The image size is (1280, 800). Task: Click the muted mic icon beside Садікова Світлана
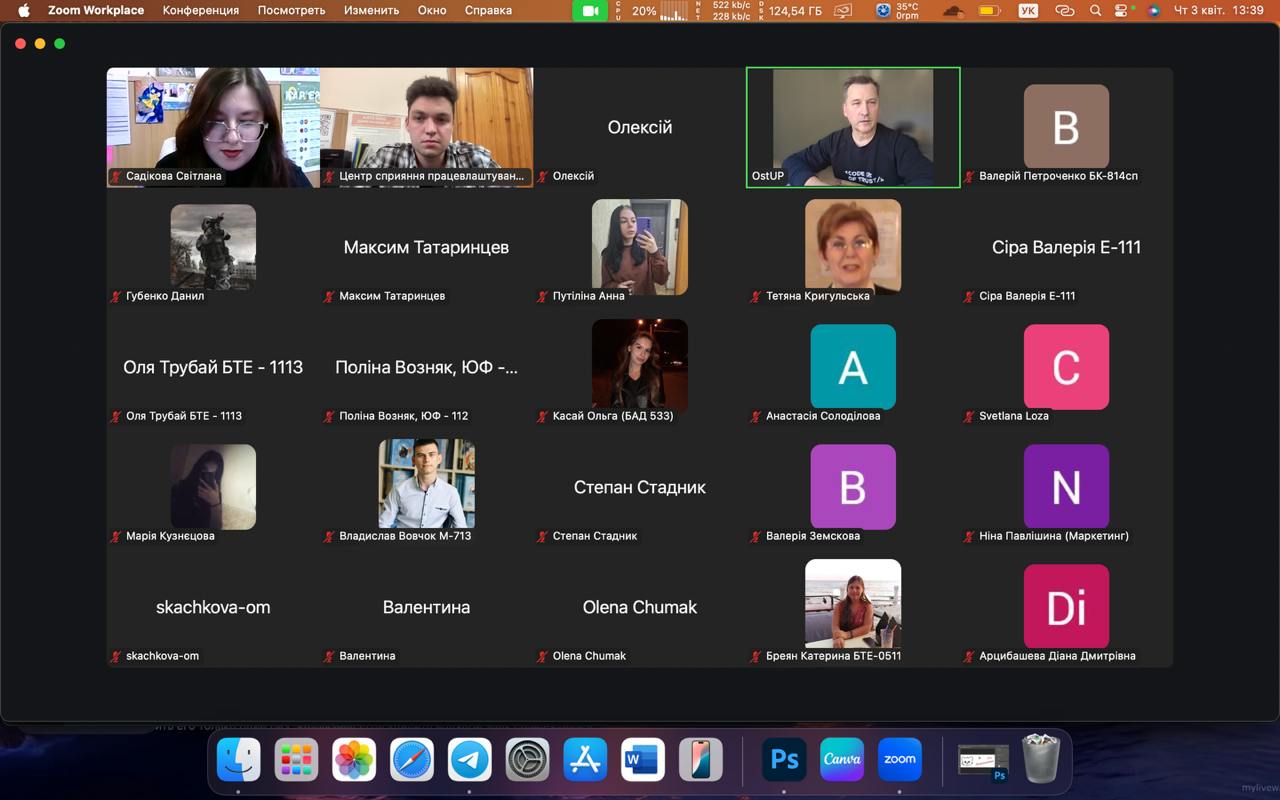tap(116, 176)
